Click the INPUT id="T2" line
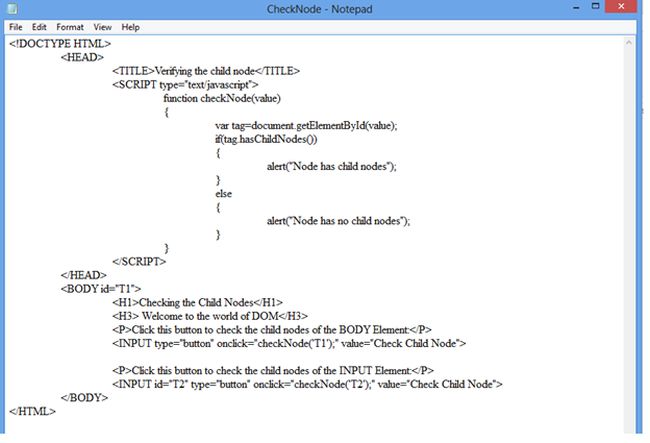Image resolution: width=650 pixels, height=443 pixels. (x=307, y=384)
